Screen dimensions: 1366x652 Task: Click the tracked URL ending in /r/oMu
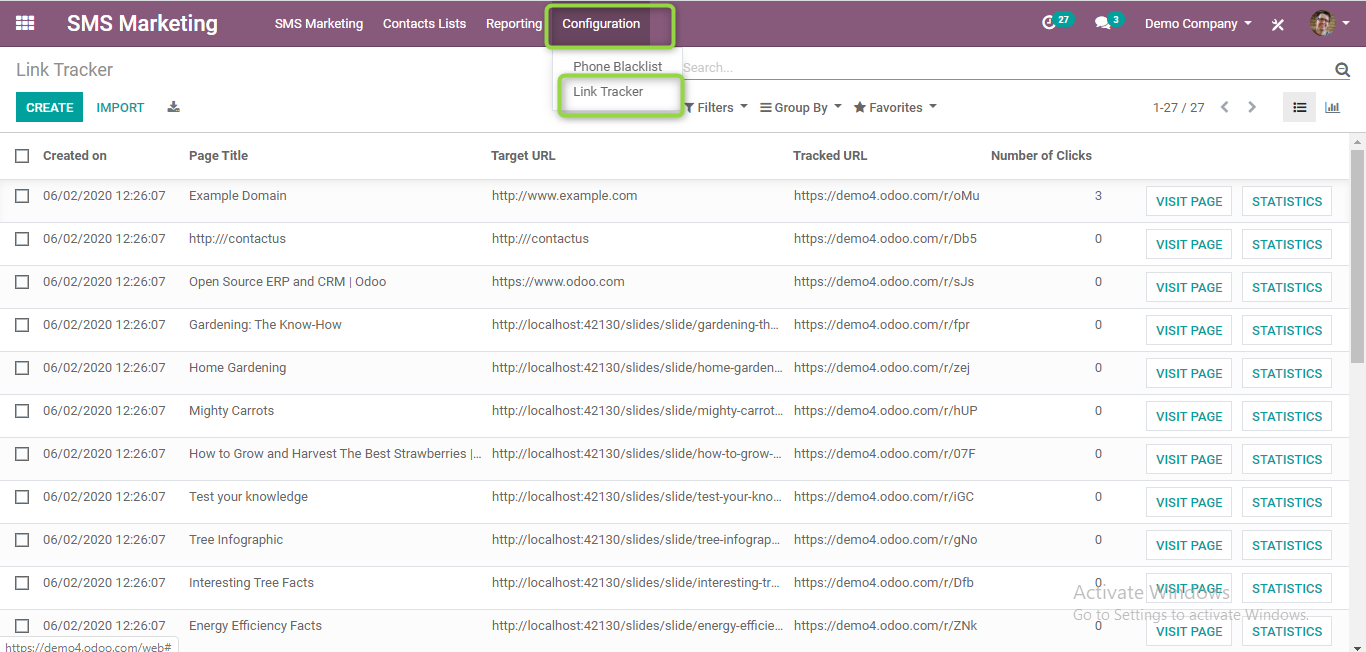pos(886,196)
